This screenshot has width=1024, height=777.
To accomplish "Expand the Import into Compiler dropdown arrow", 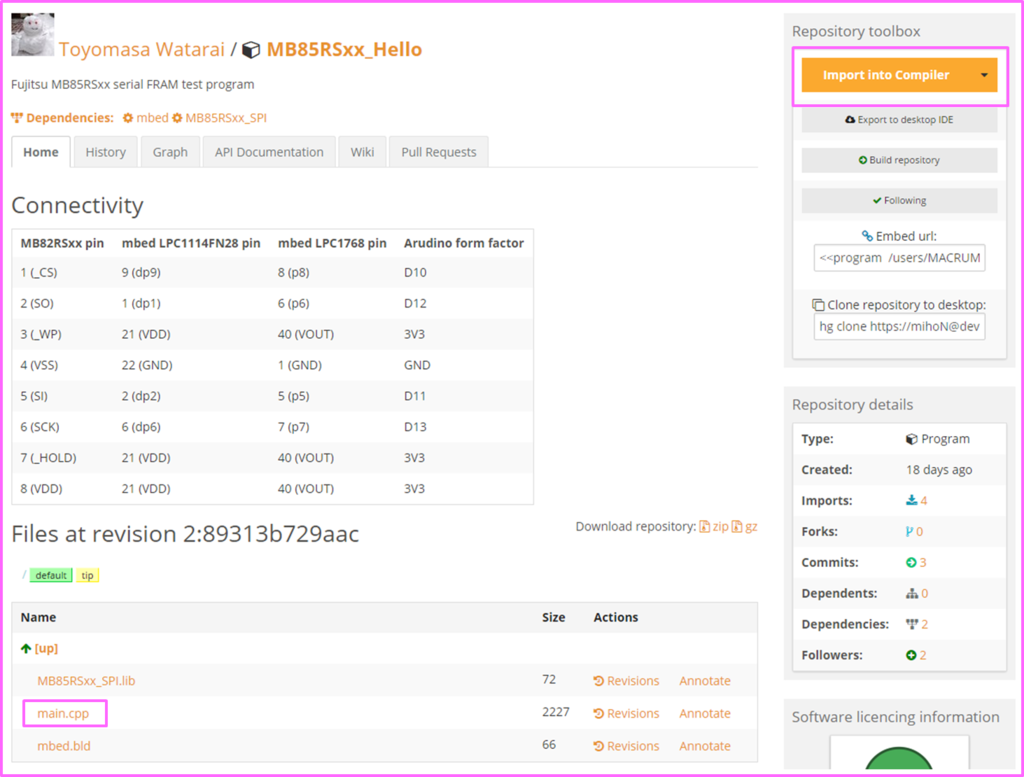I will [x=984, y=75].
